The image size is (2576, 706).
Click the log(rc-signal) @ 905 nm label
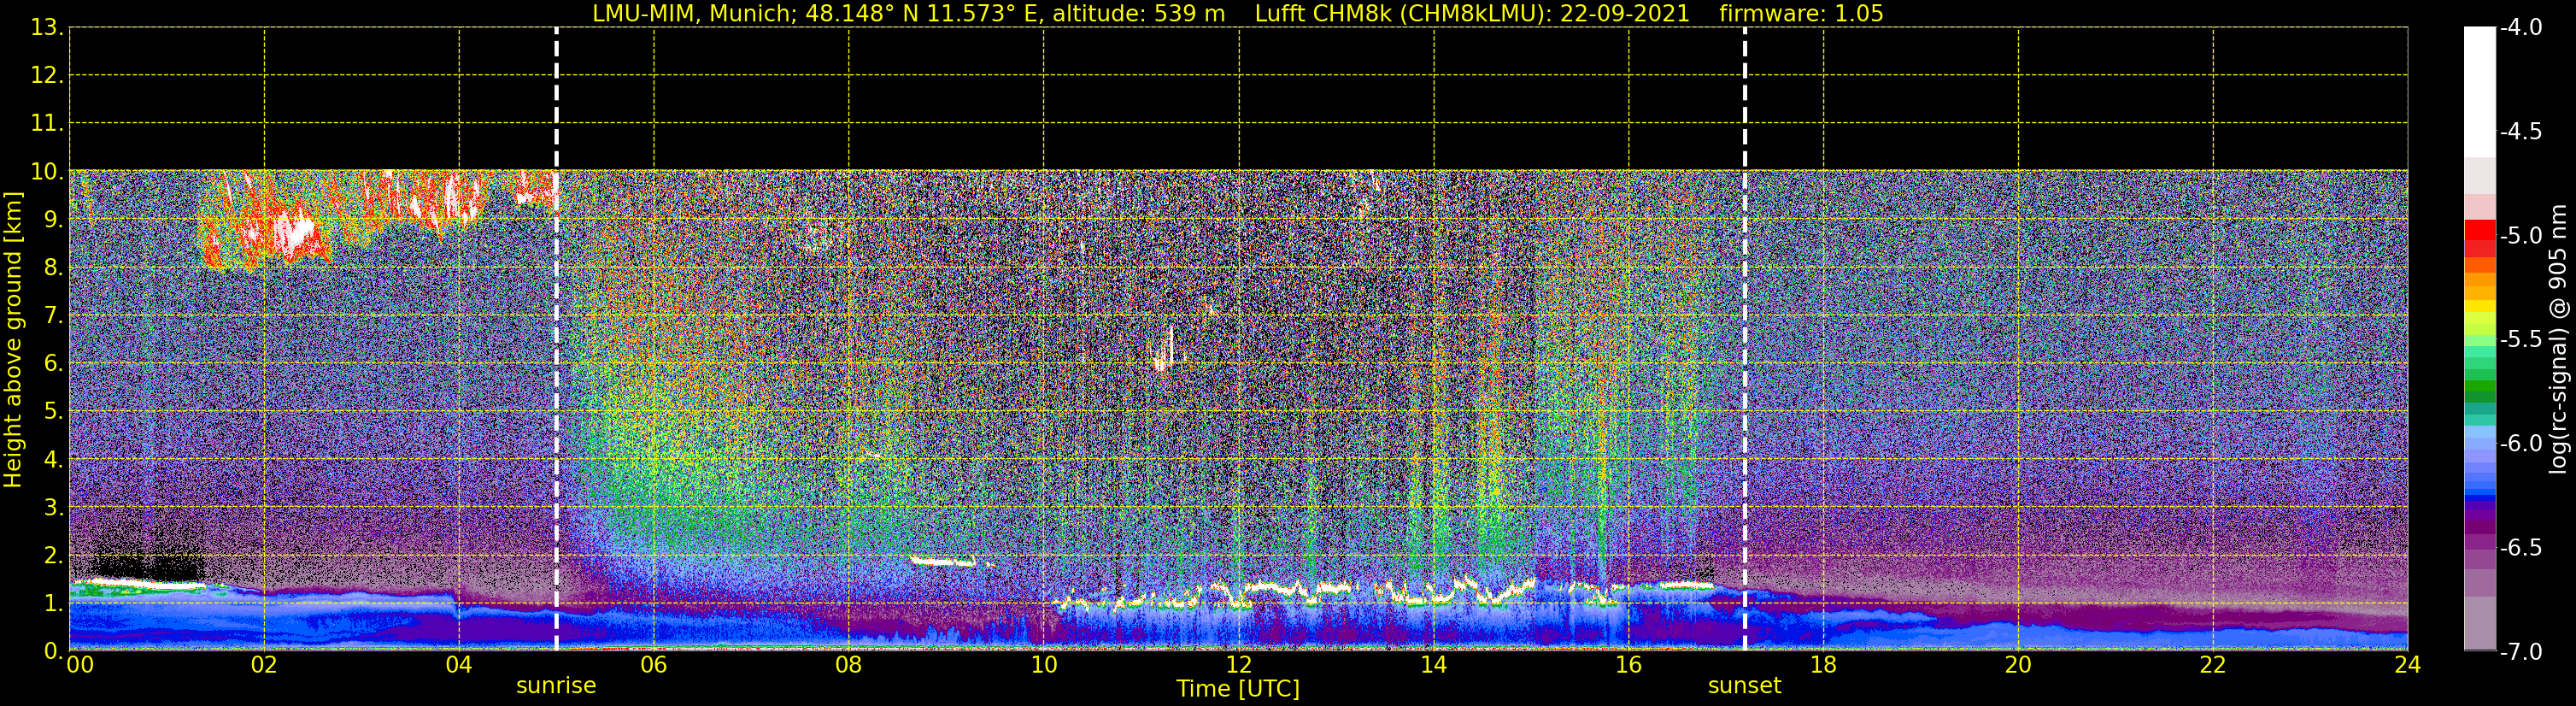coord(2558,339)
